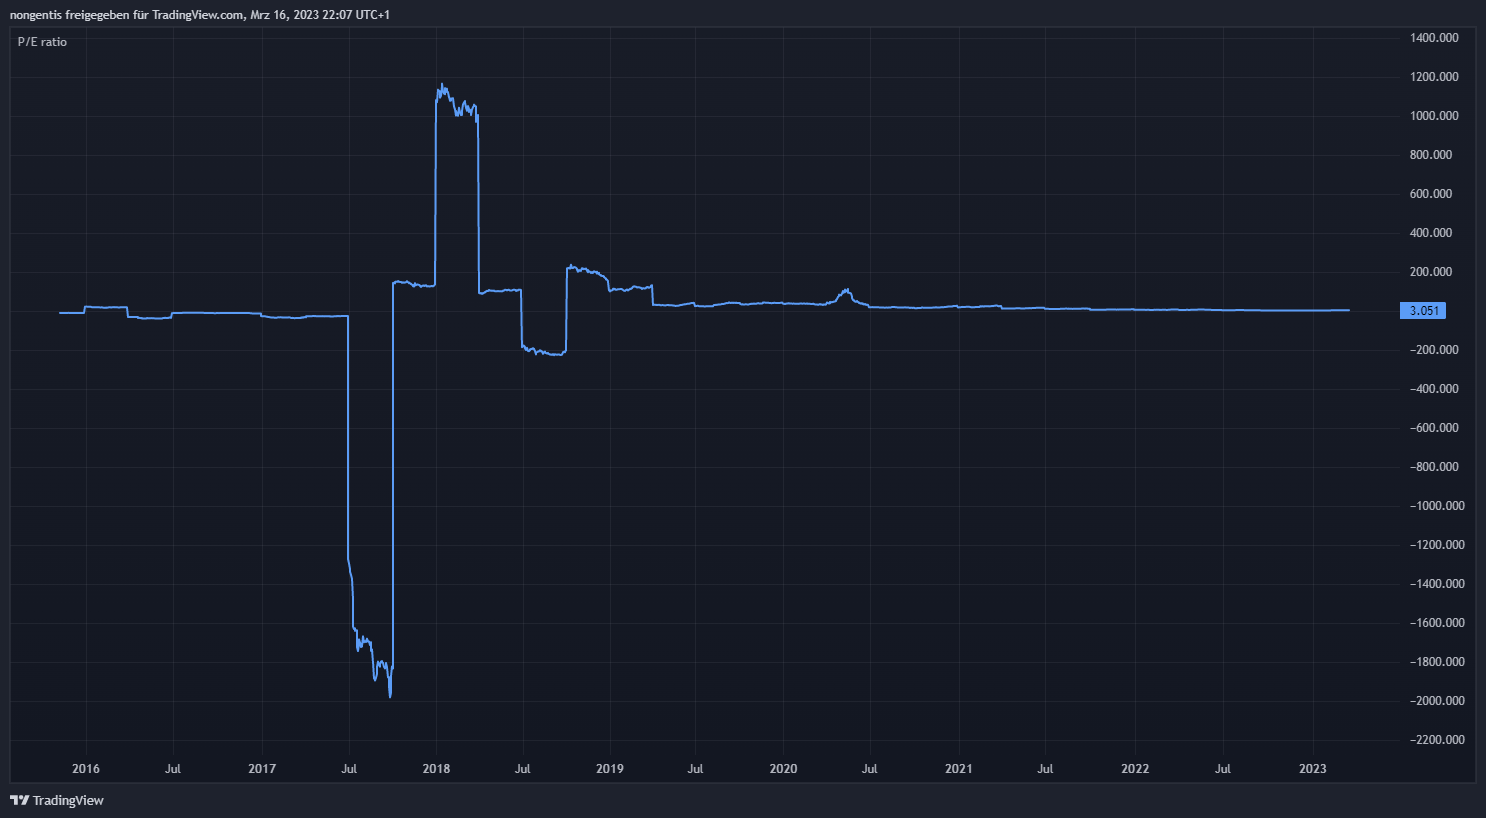Click the 2020 label on time axis

point(783,769)
